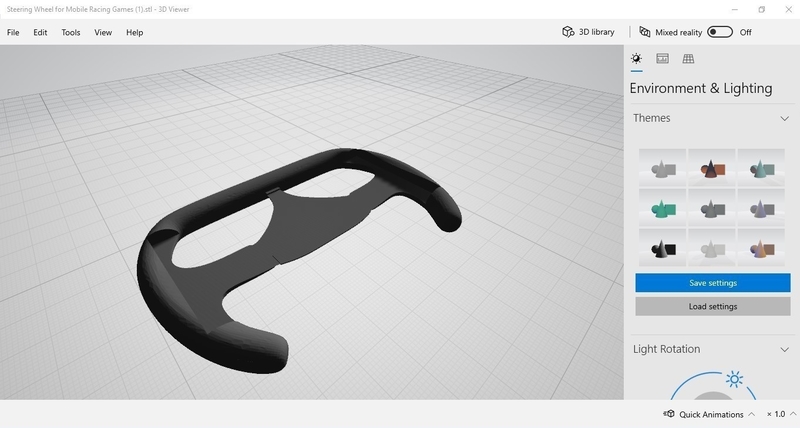Open the 3D library
Image resolution: width=800 pixels, height=428 pixels.
point(588,32)
